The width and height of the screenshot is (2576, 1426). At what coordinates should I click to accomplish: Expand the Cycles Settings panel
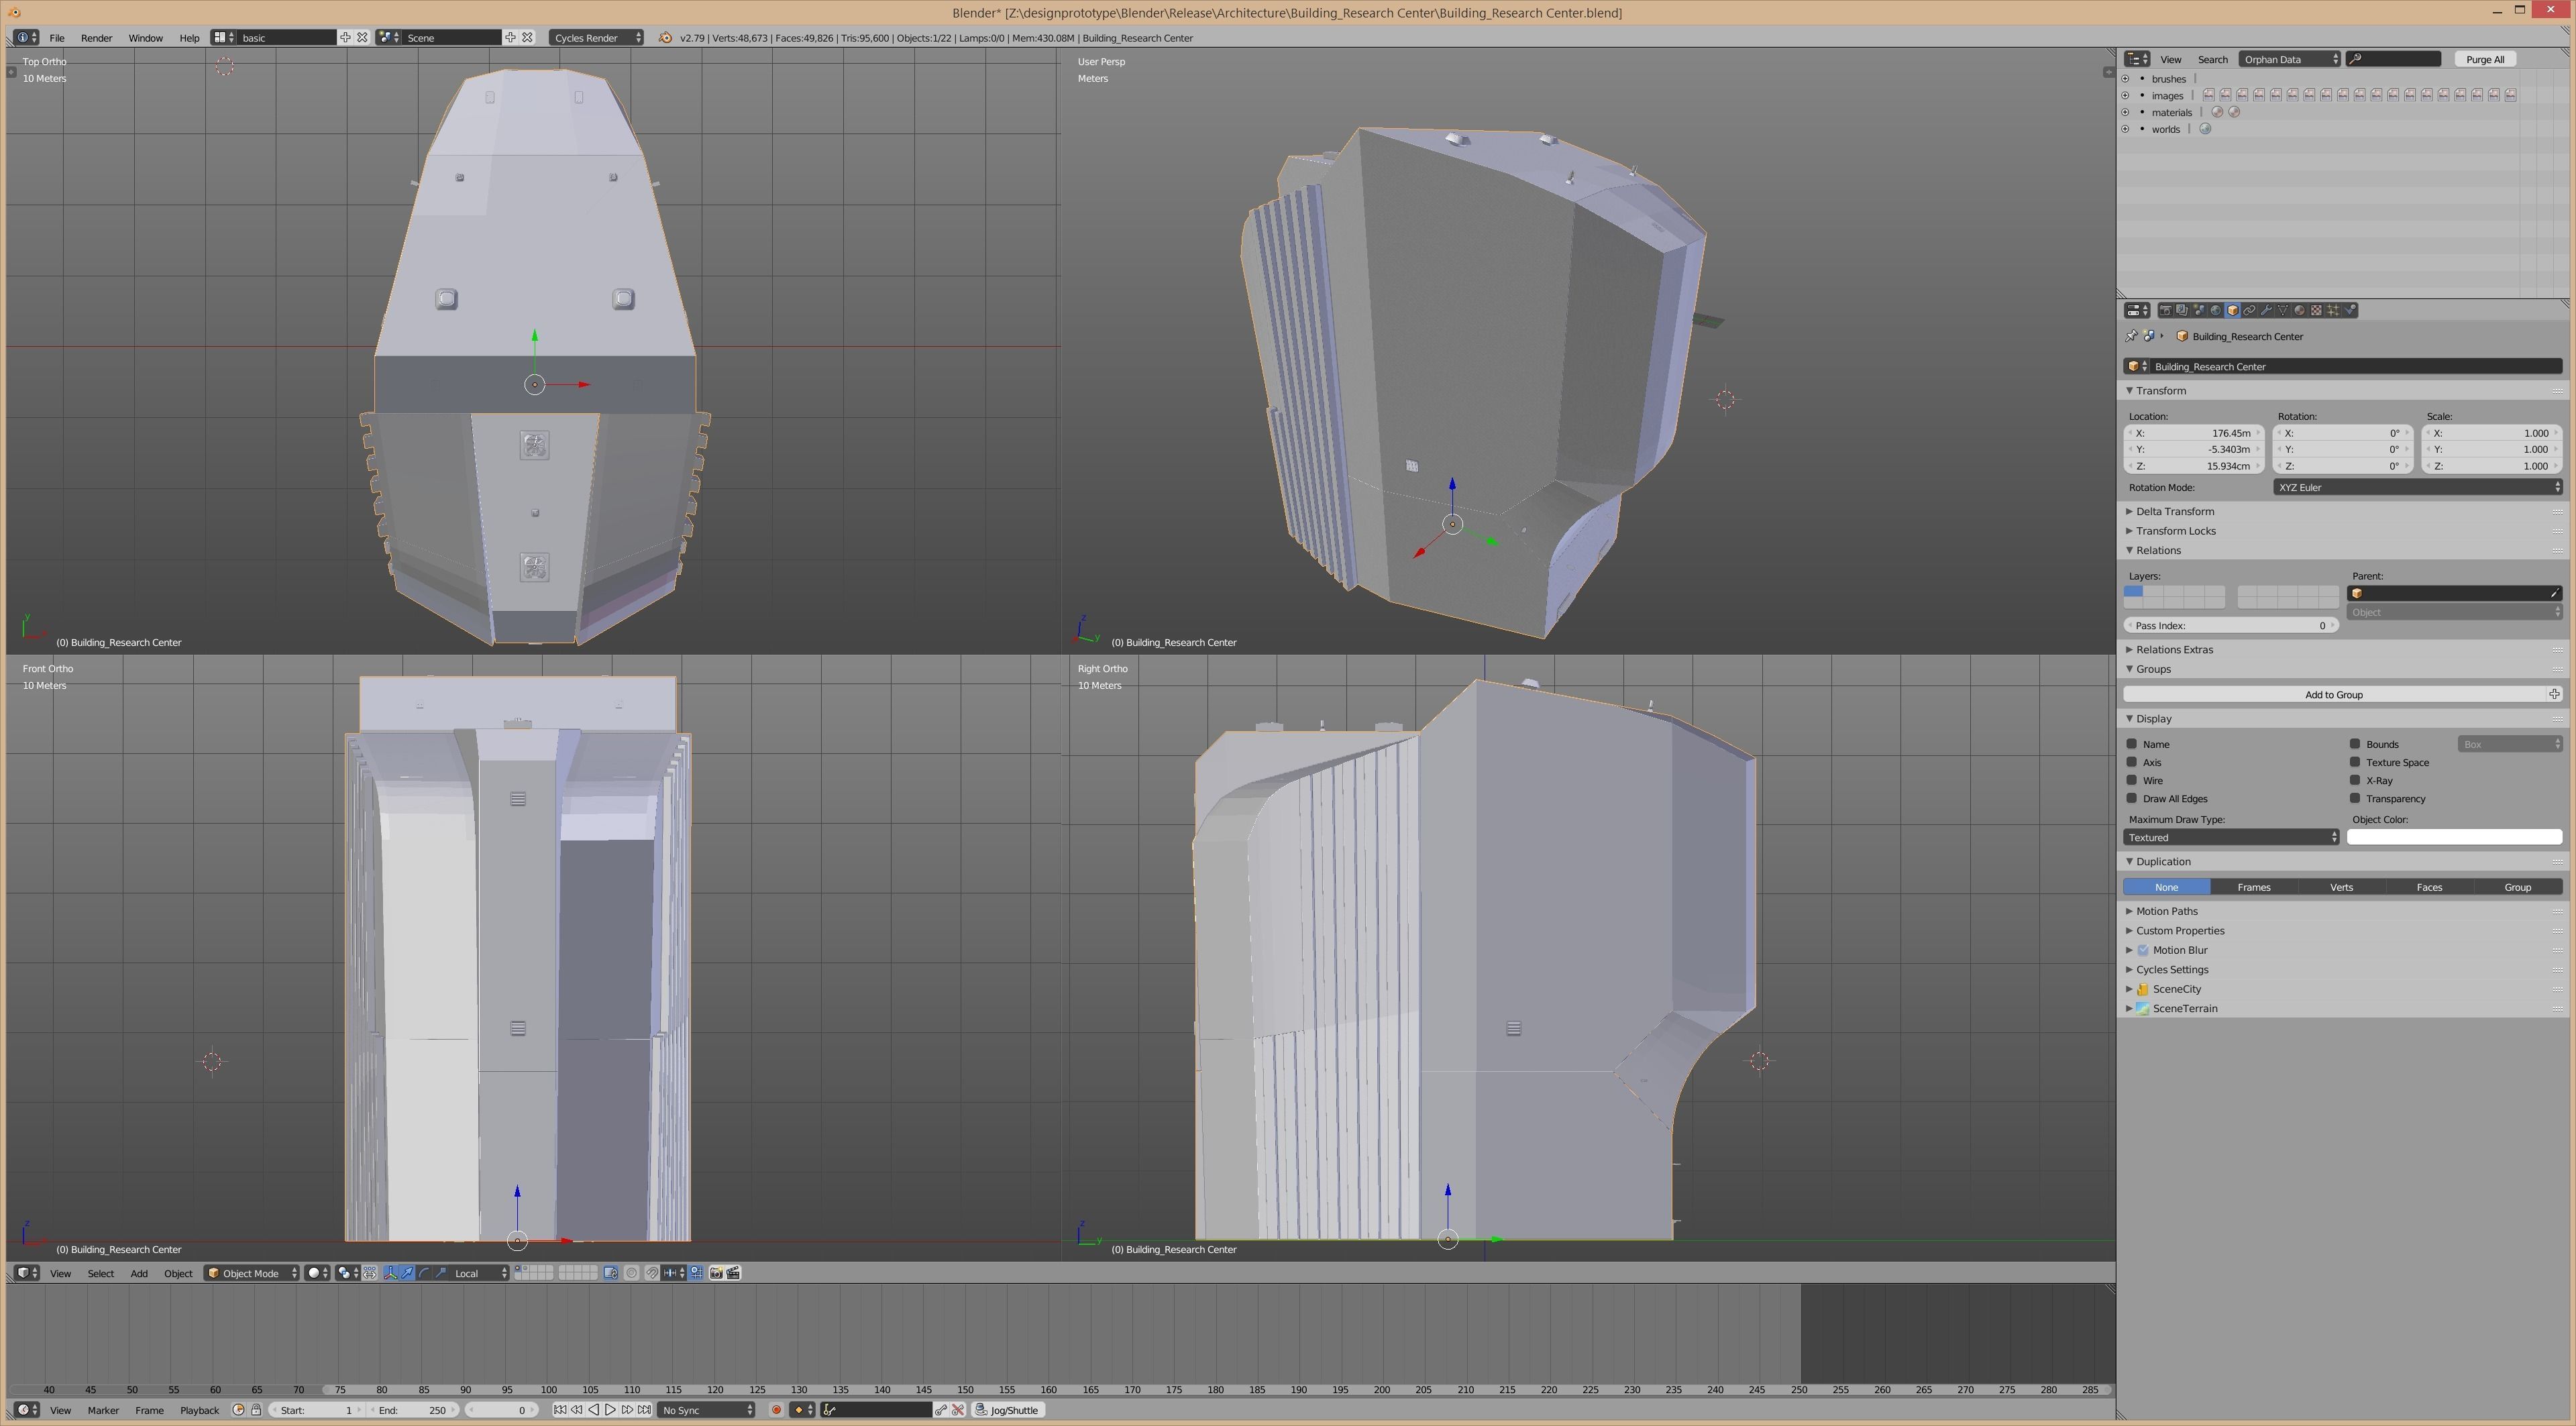click(2171, 969)
